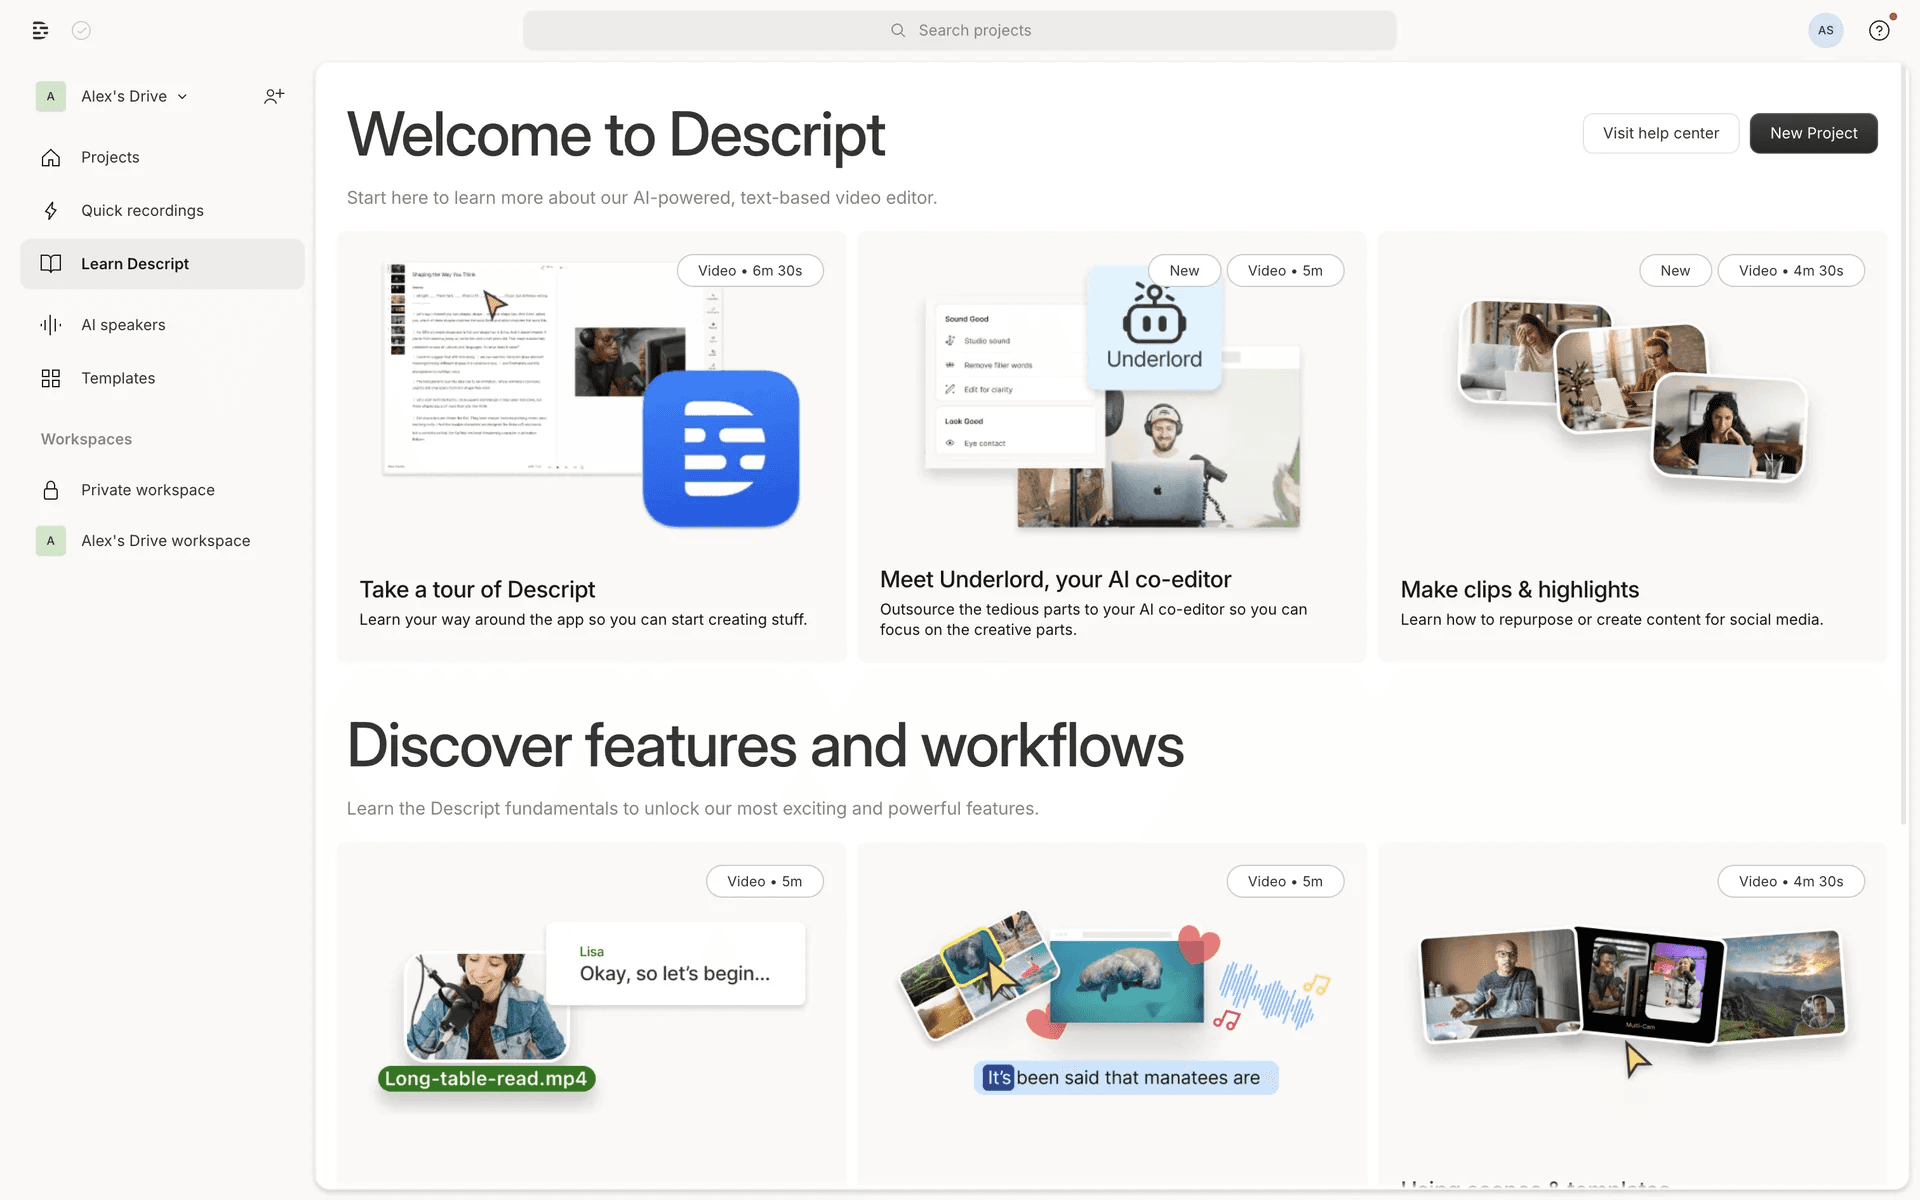Click the AI speakers waveform icon
Screen dimensions: 1920x1200
click(51, 324)
